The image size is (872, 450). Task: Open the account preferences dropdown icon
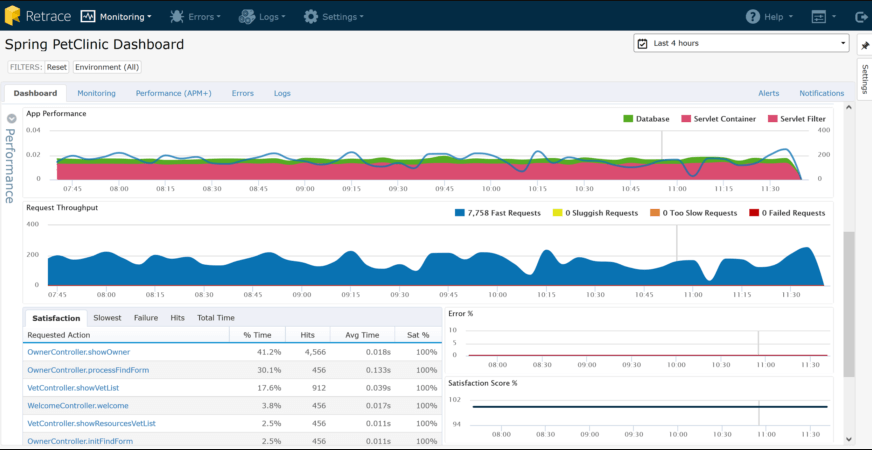click(819, 17)
